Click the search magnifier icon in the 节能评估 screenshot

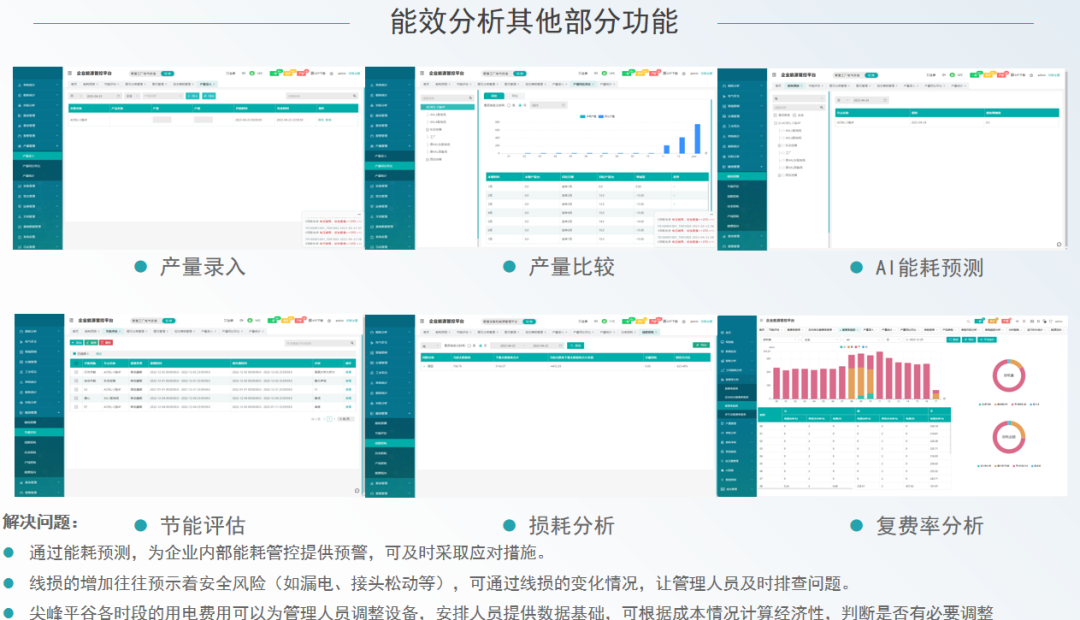click(352, 343)
